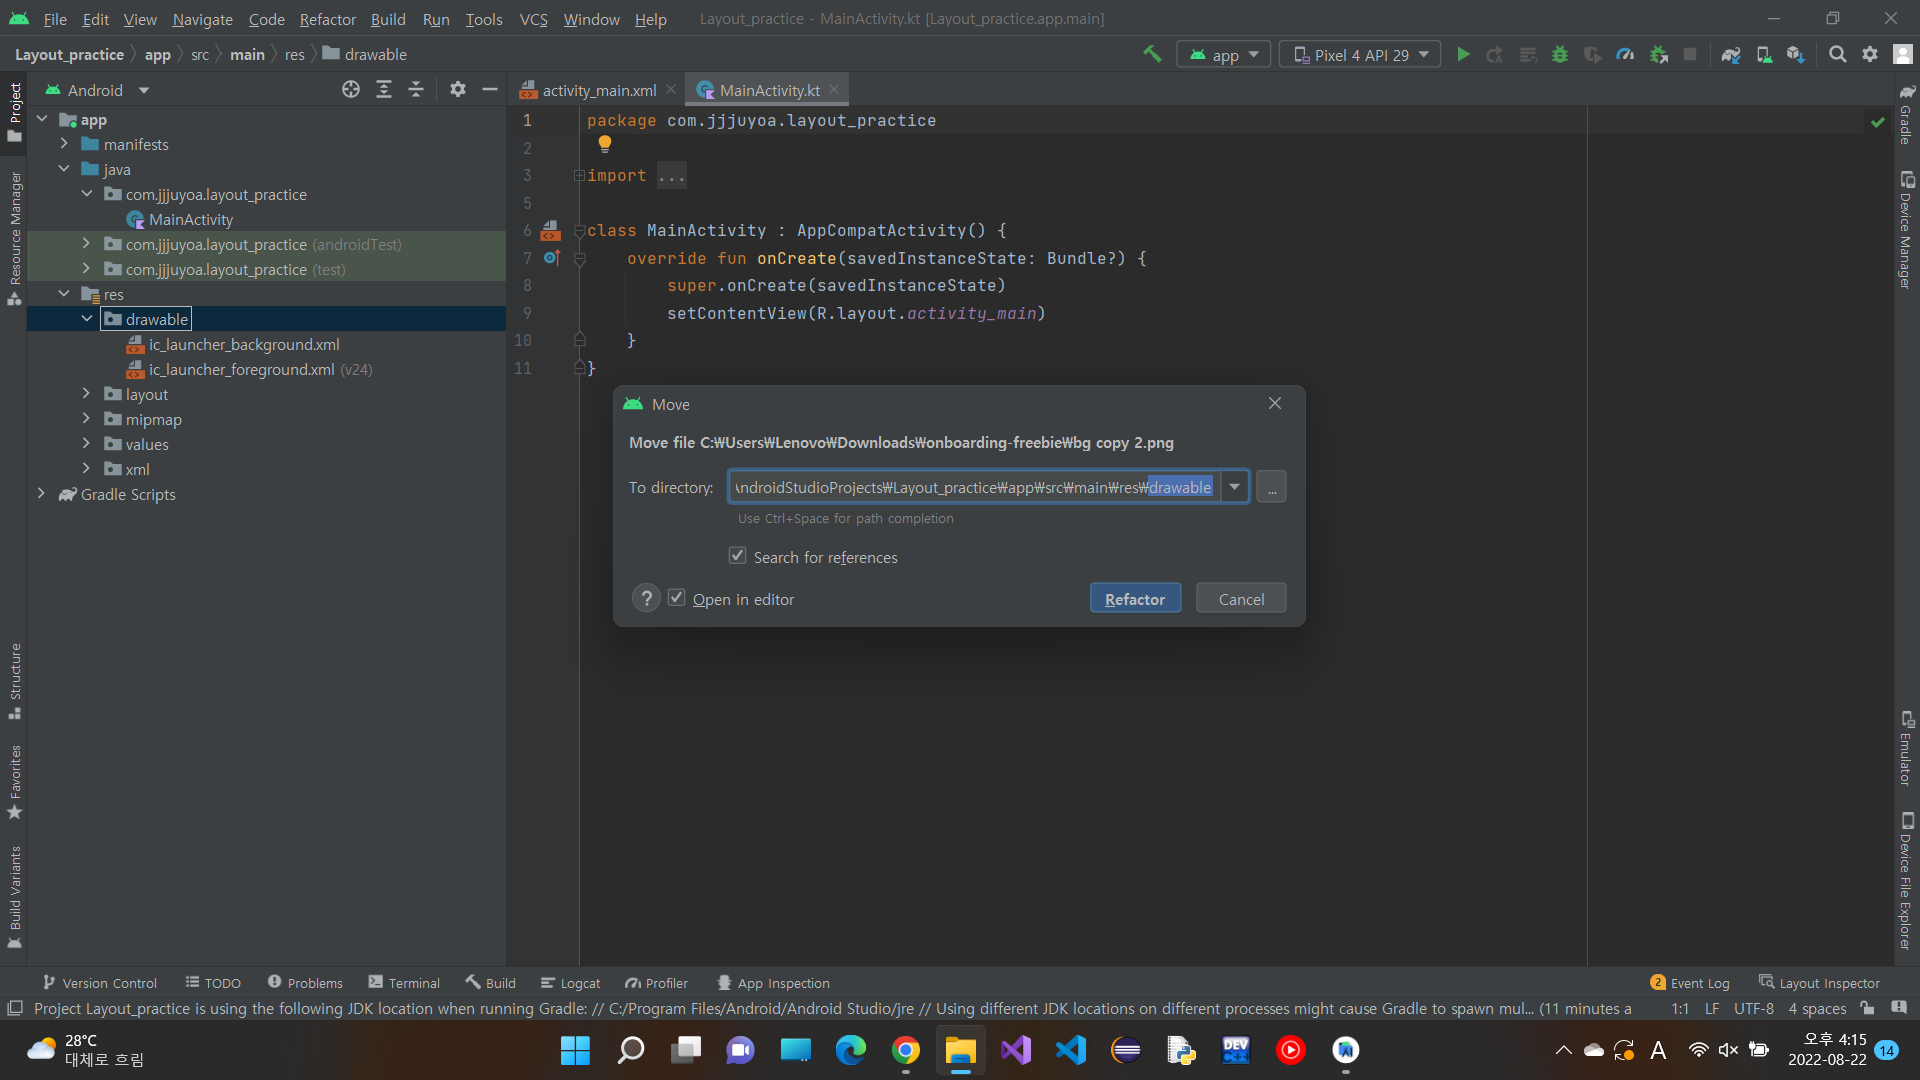The height and width of the screenshot is (1080, 1920).
Task: Click the Select Opened File target icon
Action: [350, 90]
